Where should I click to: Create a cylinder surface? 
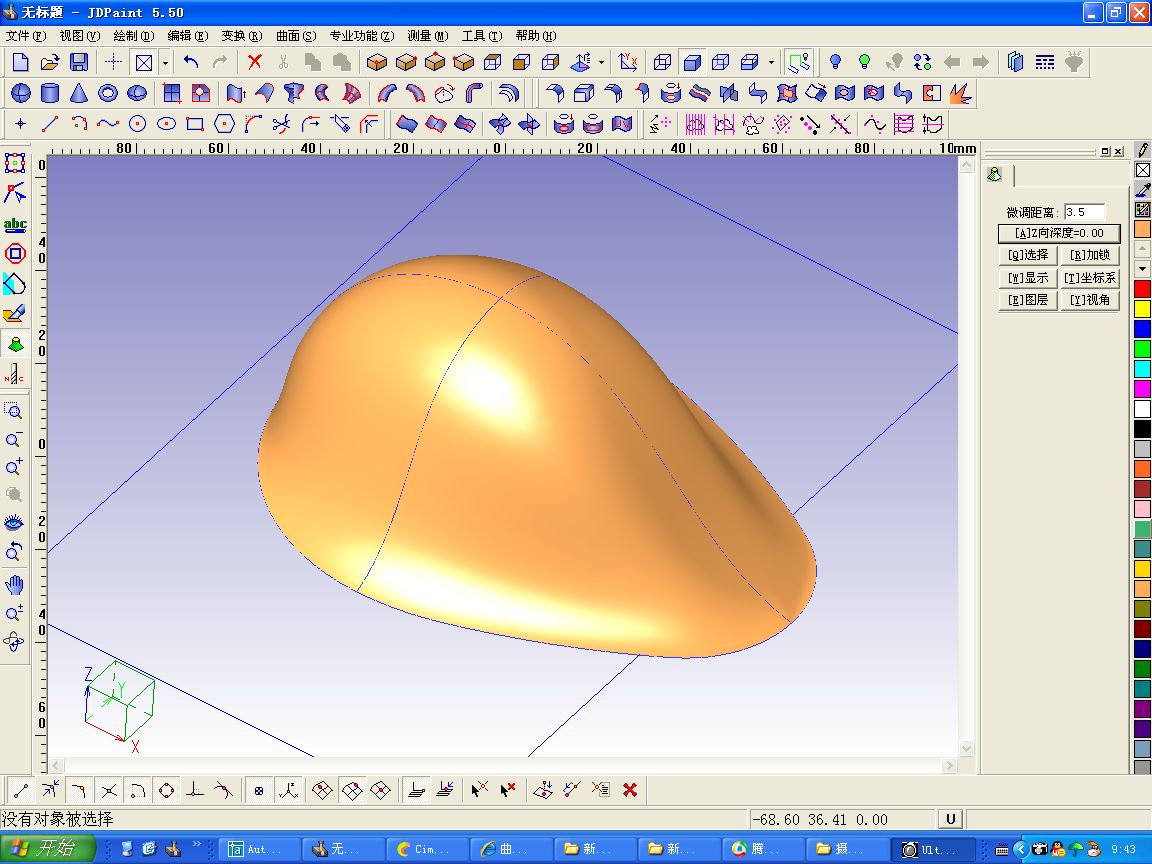[x=49, y=93]
